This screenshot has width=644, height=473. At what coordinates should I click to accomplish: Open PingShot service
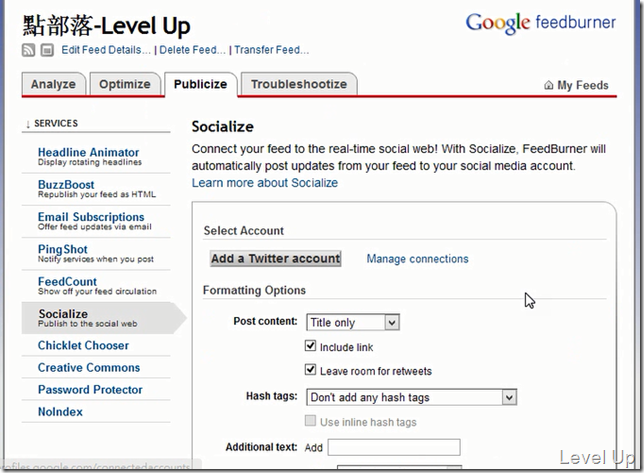(63, 249)
